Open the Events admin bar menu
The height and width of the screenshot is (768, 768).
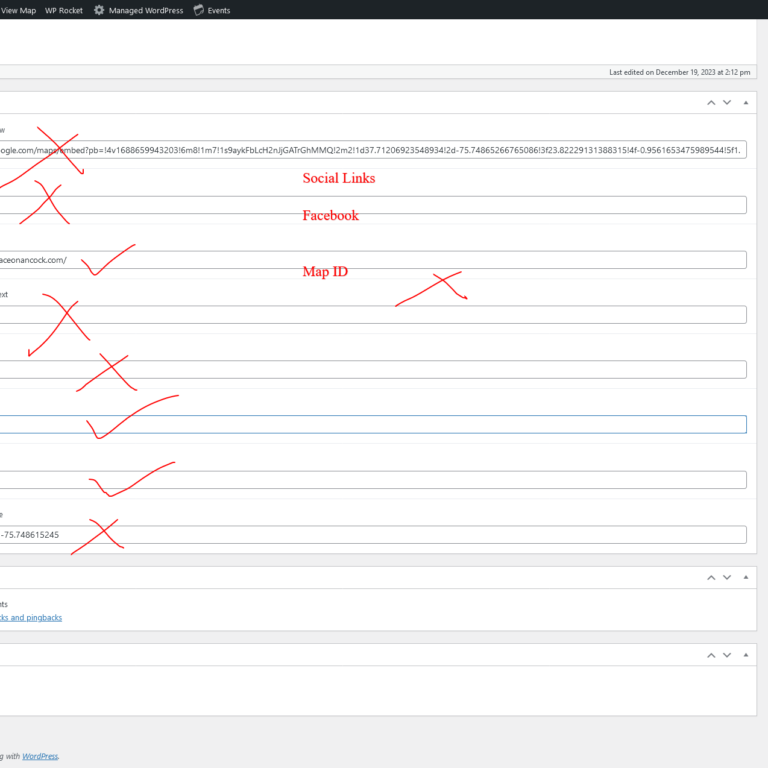click(x=218, y=10)
